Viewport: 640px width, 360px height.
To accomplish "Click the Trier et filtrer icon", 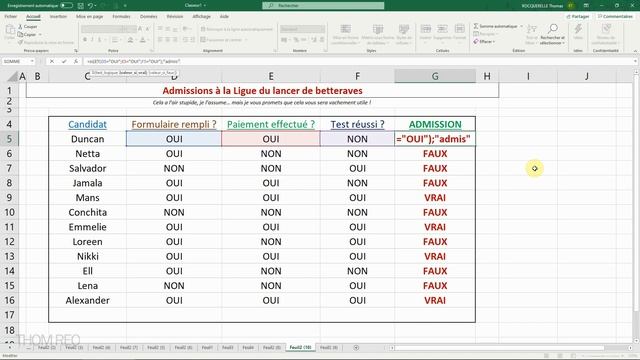I will point(531,29).
